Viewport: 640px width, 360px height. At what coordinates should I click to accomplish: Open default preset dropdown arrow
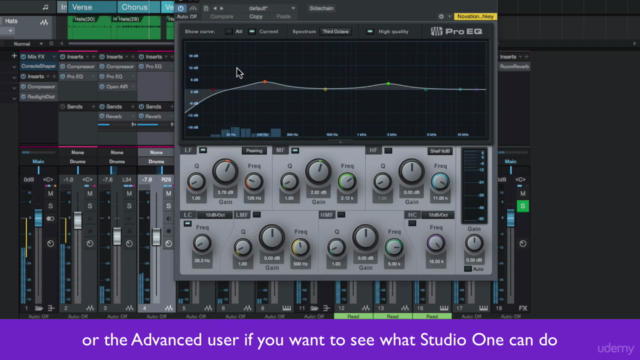click(x=293, y=8)
